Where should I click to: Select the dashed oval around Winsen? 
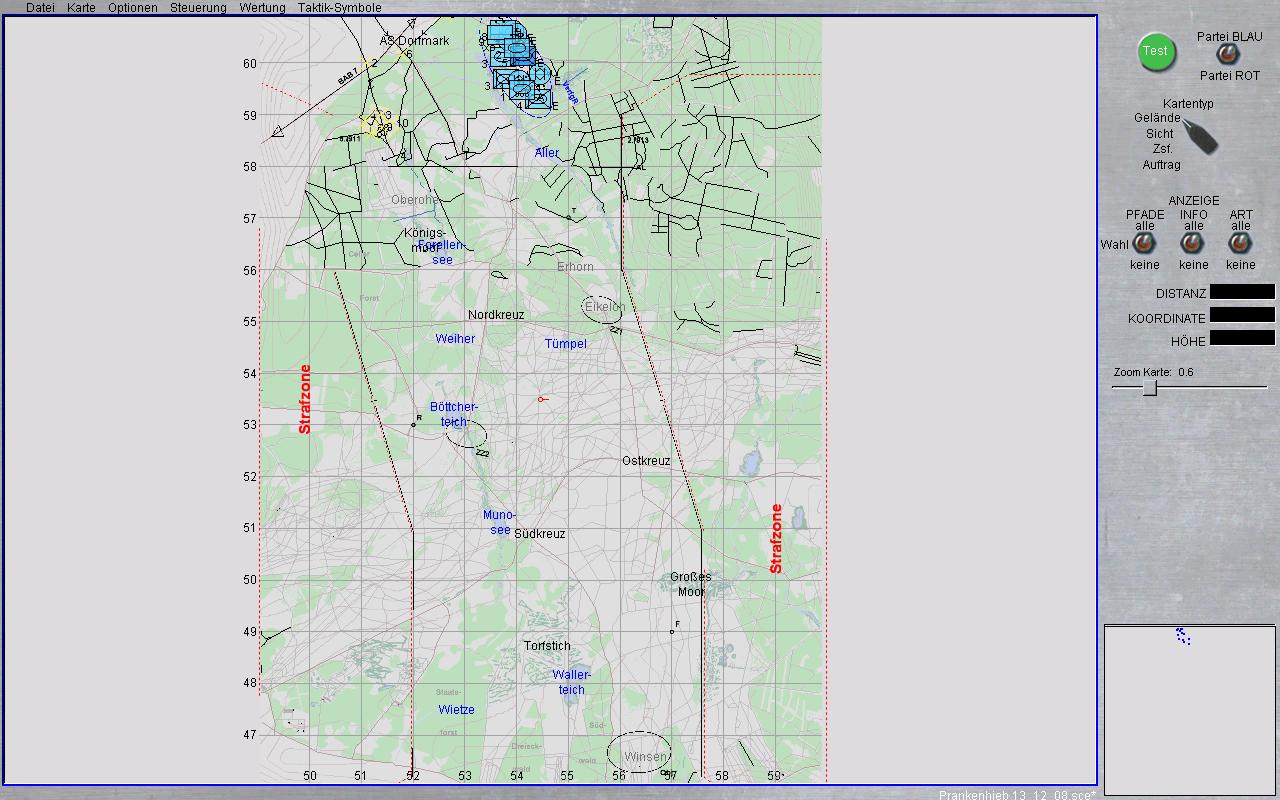pyautogui.click(x=639, y=752)
